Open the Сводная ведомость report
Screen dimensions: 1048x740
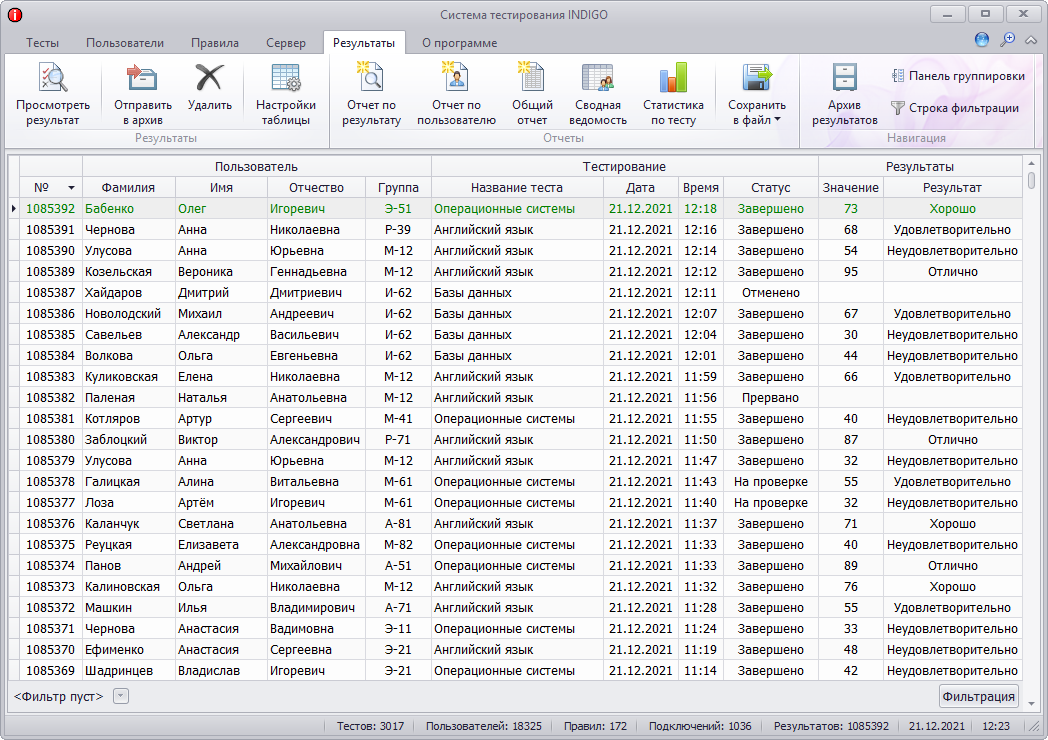tap(598, 79)
